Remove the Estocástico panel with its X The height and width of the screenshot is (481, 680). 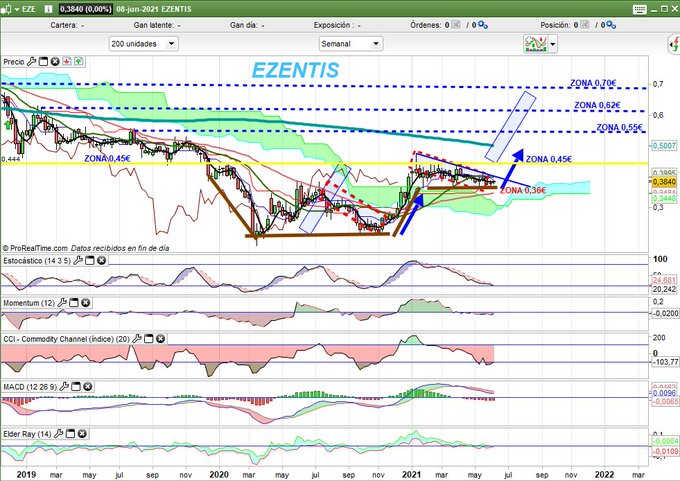[101, 260]
